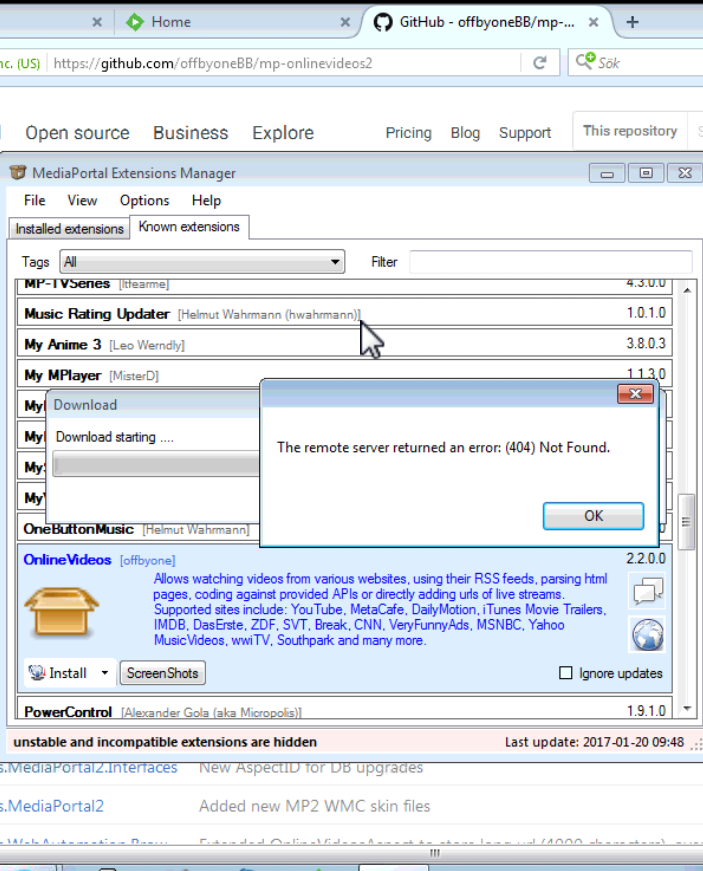Viewport: 703px width, 871px height.
Task: Click OK in the 404 error dialog
Action: point(593,516)
